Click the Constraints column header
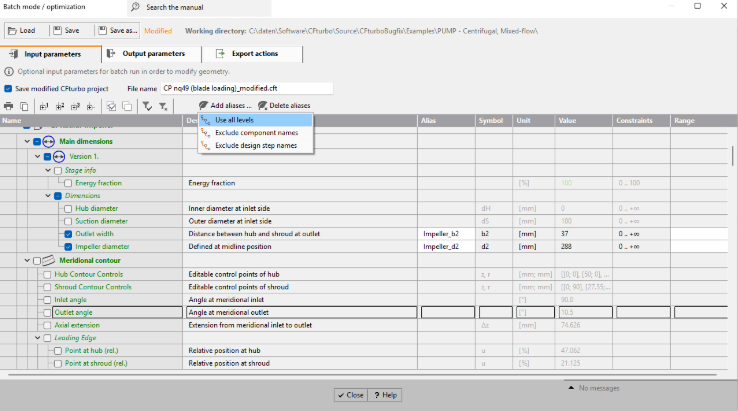 641,121
